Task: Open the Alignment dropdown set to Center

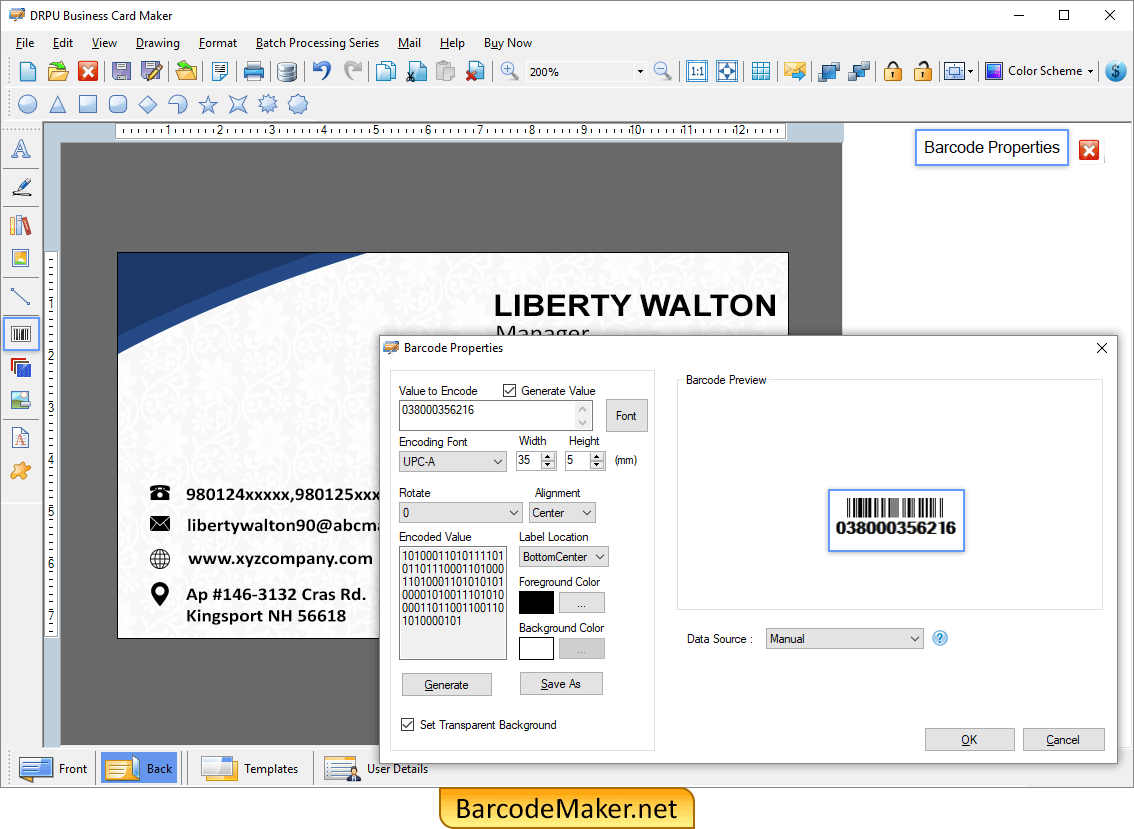Action: point(562,513)
